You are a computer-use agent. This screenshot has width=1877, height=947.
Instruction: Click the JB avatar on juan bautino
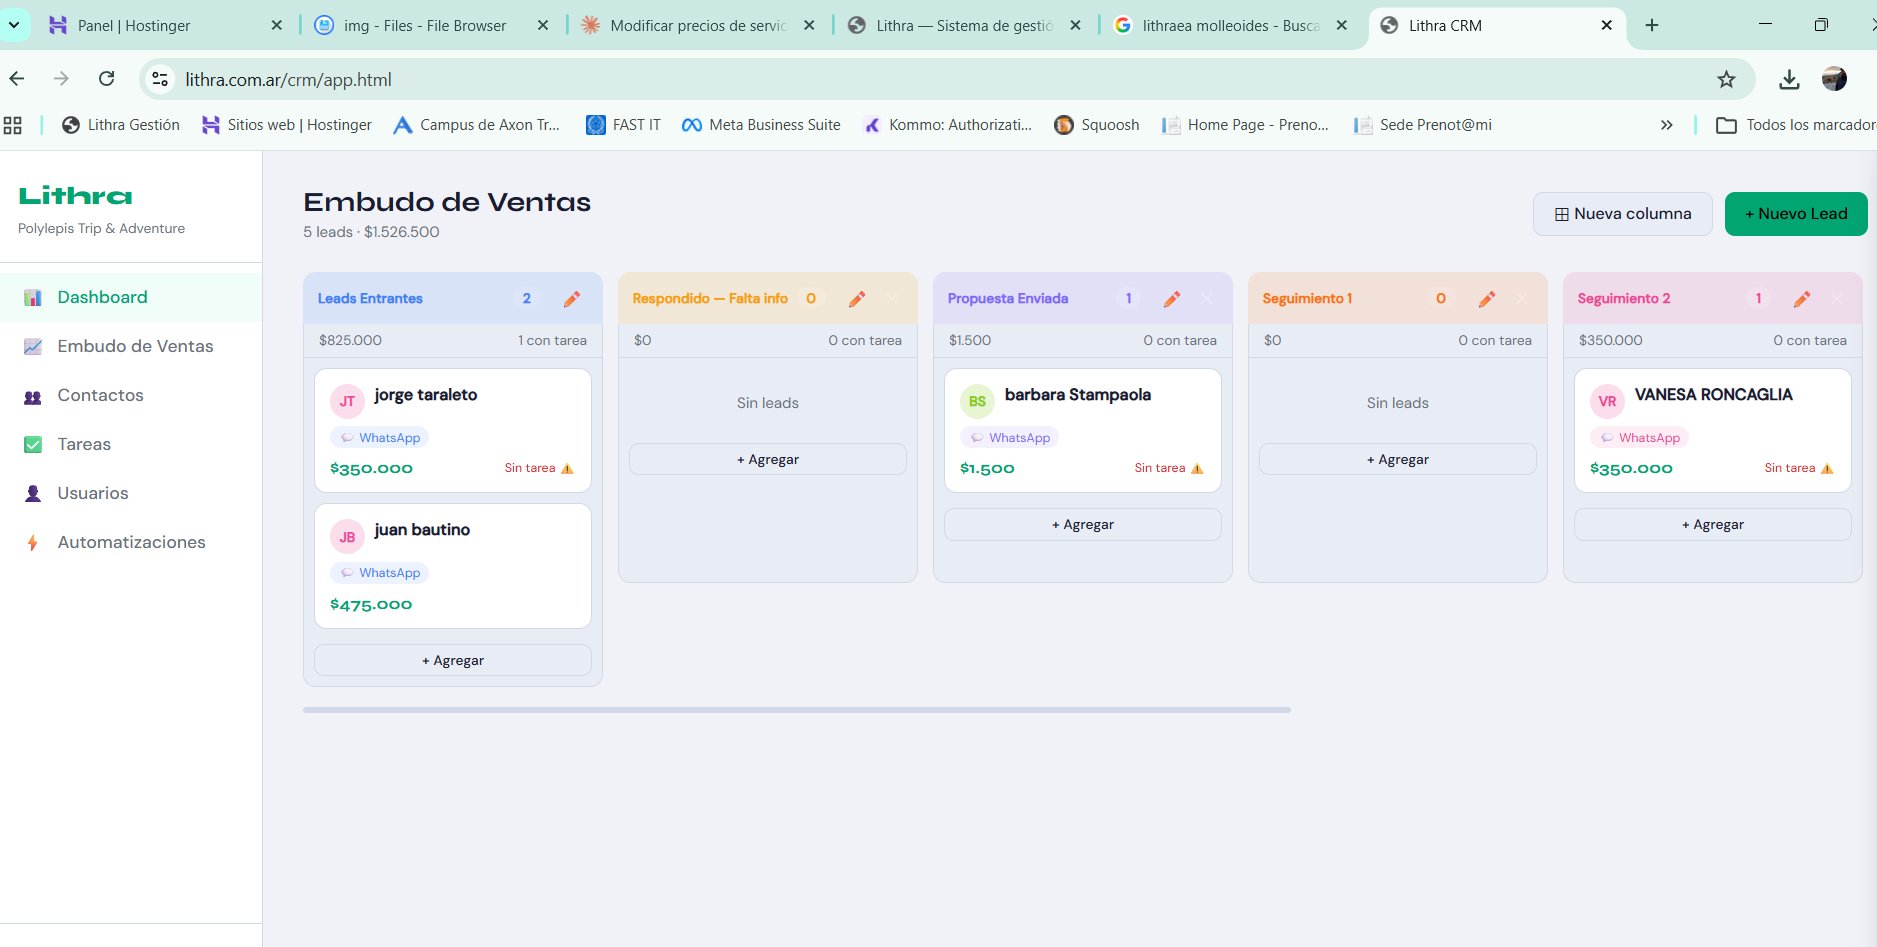pyautogui.click(x=347, y=537)
